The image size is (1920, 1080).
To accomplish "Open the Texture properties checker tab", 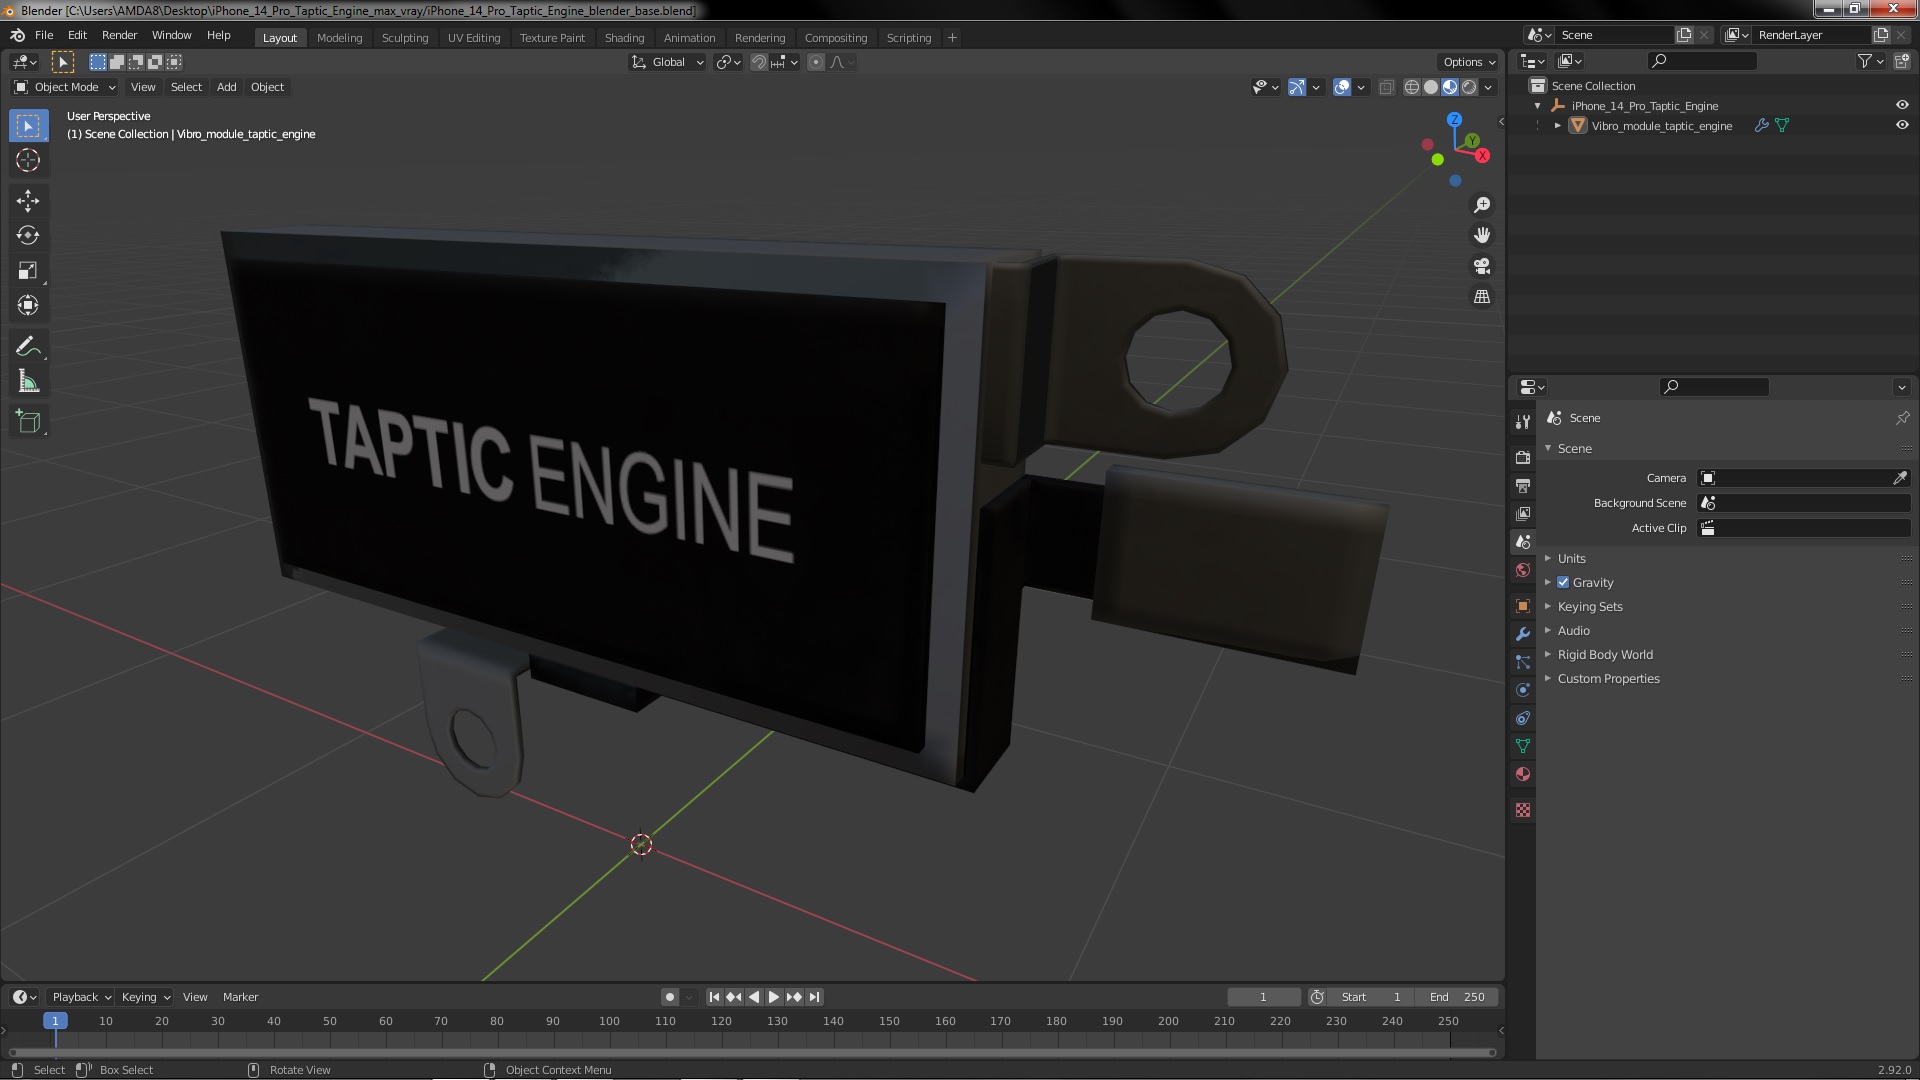I will coord(1523,810).
